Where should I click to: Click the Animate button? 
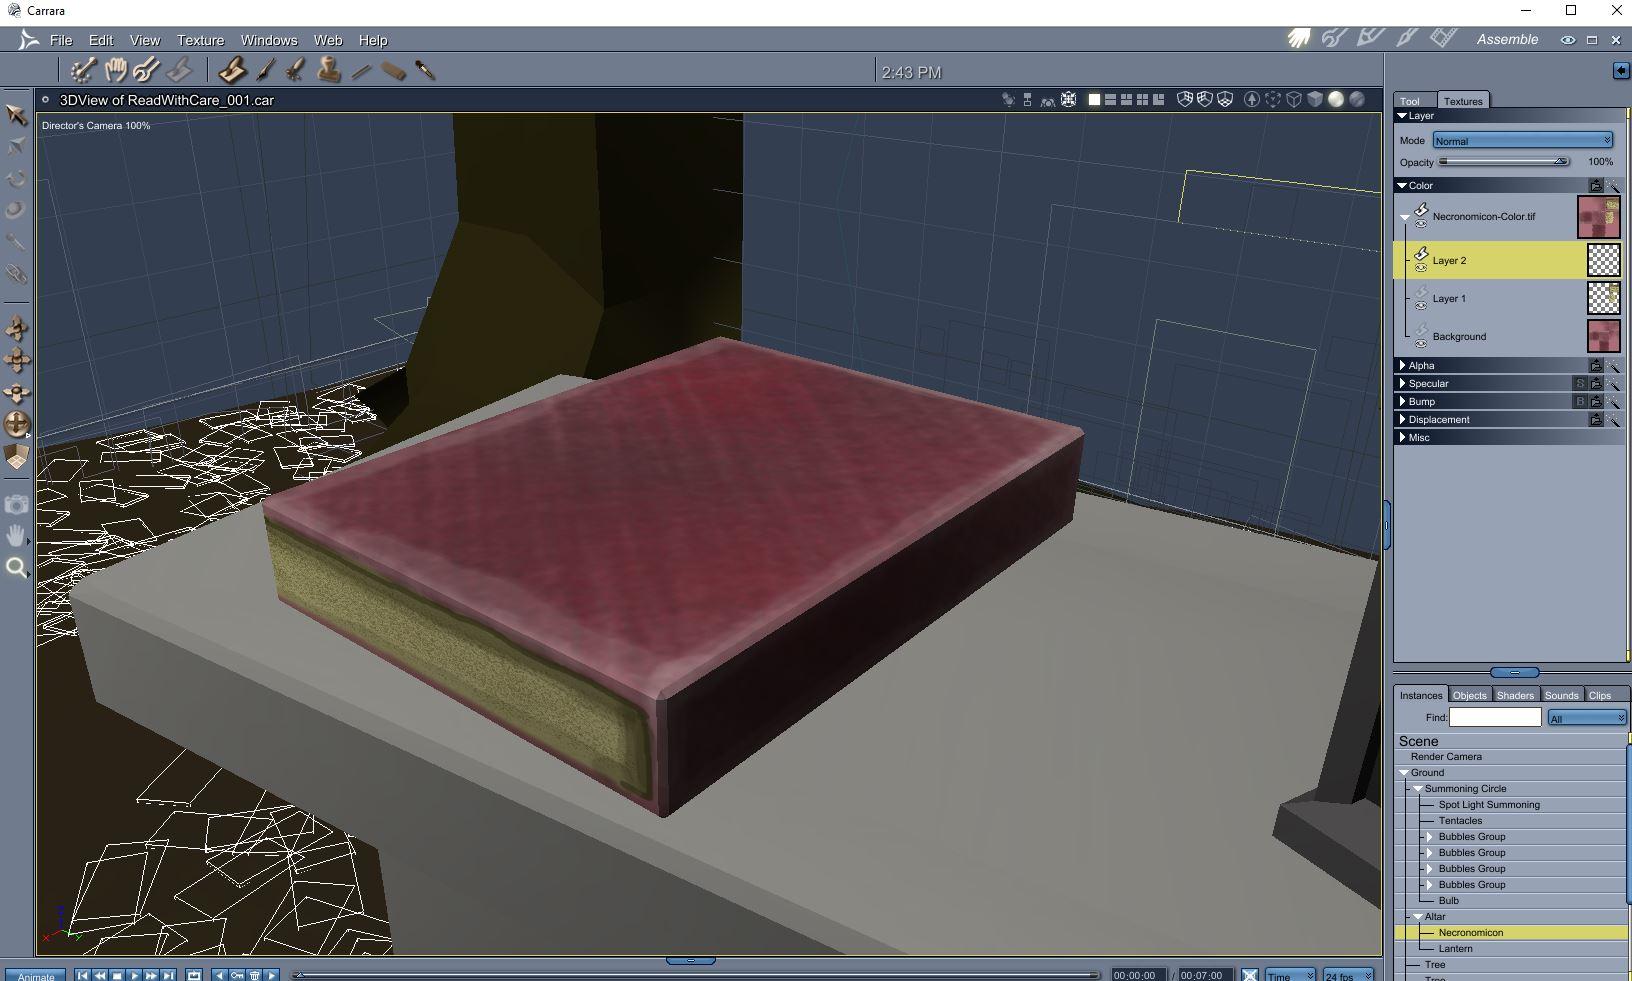36,975
